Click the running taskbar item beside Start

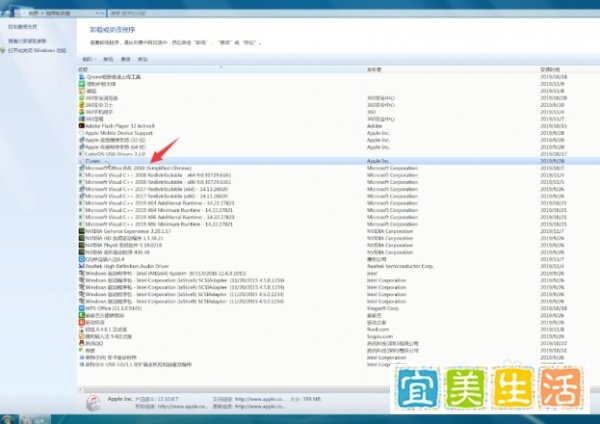tap(33, 420)
